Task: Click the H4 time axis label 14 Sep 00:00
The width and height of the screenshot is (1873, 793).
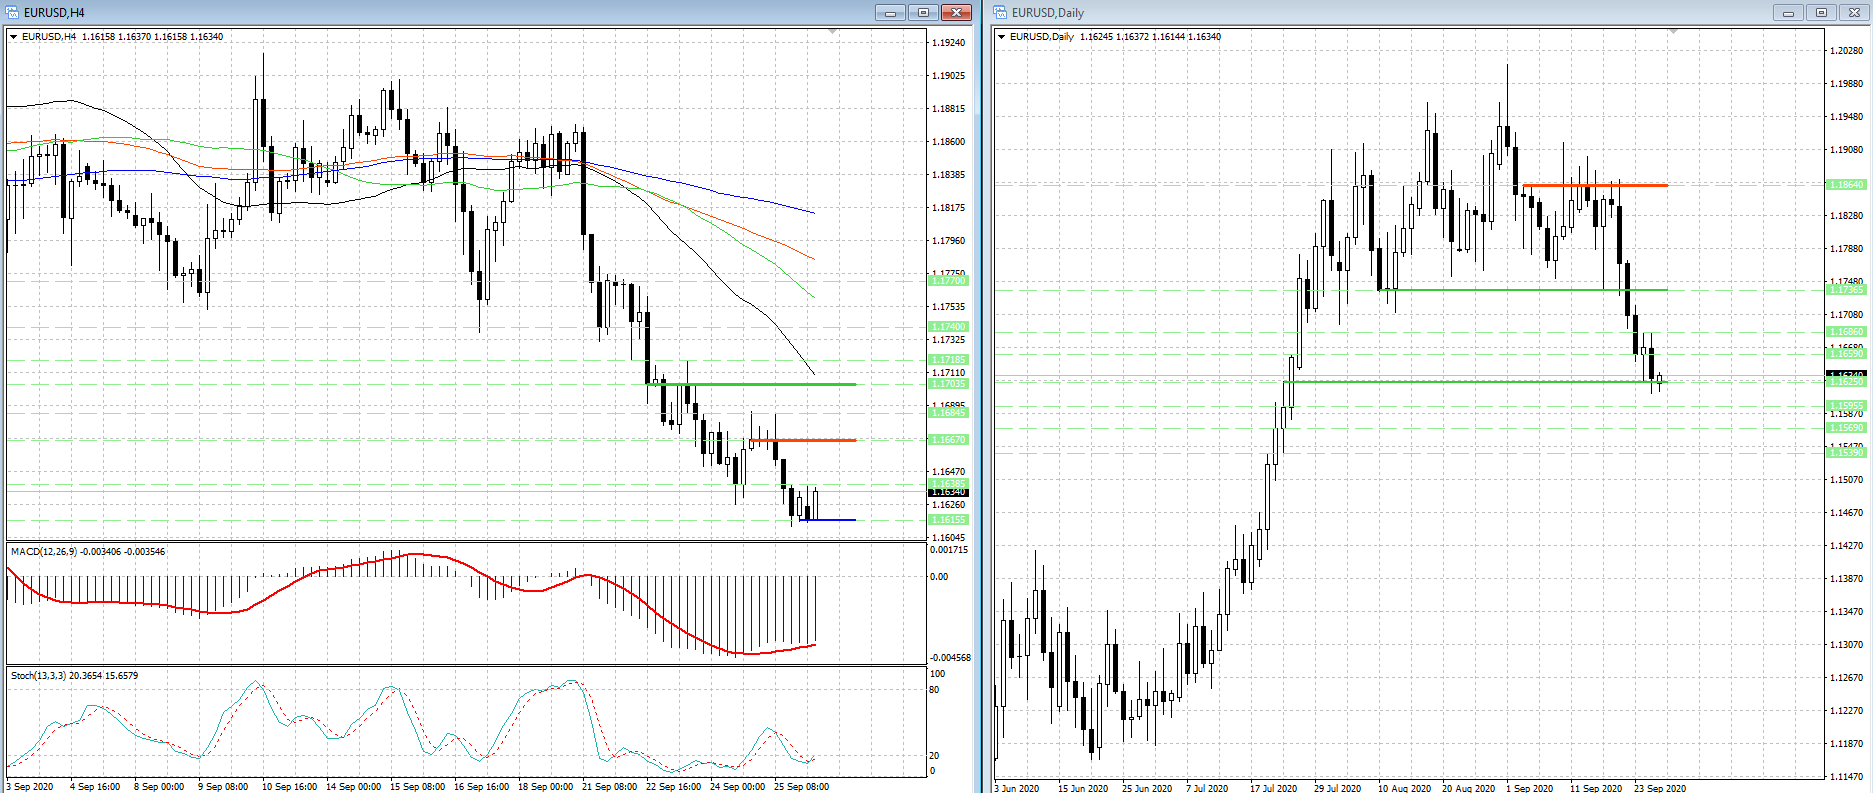Action: point(353,787)
